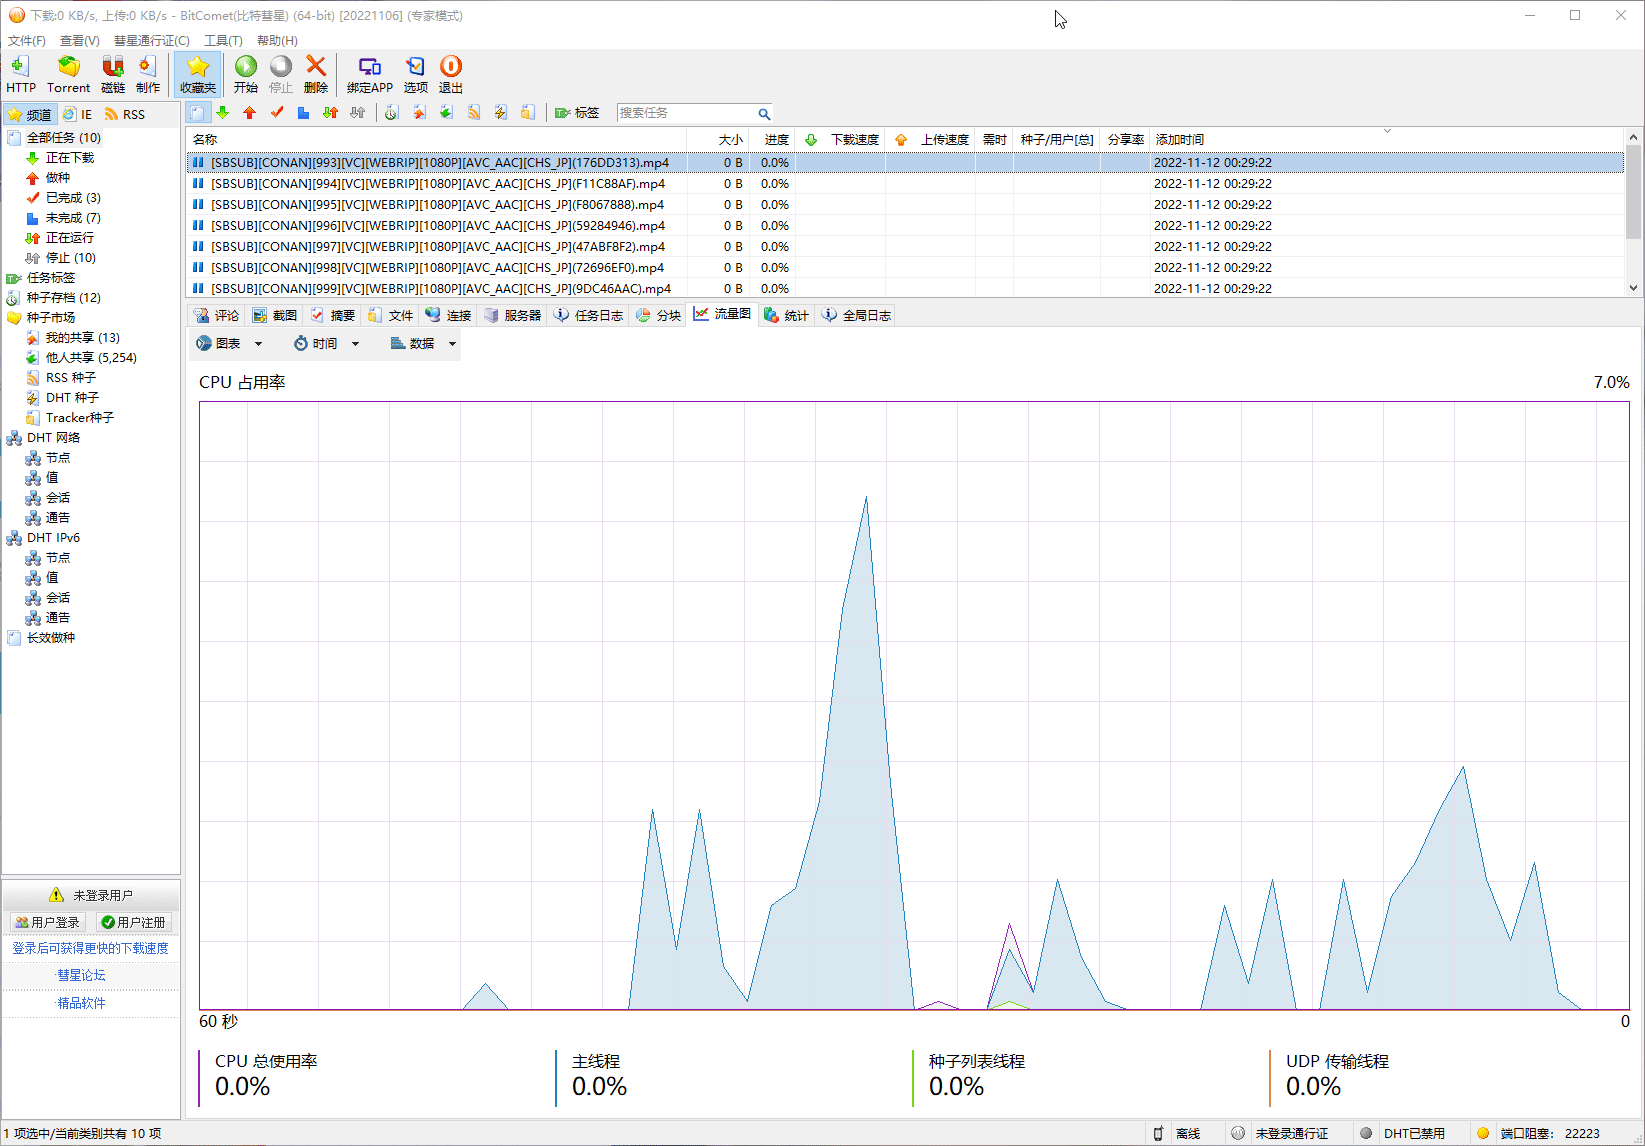Switch to the 统计 statistics tab
1645x1146 pixels.
pos(786,315)
